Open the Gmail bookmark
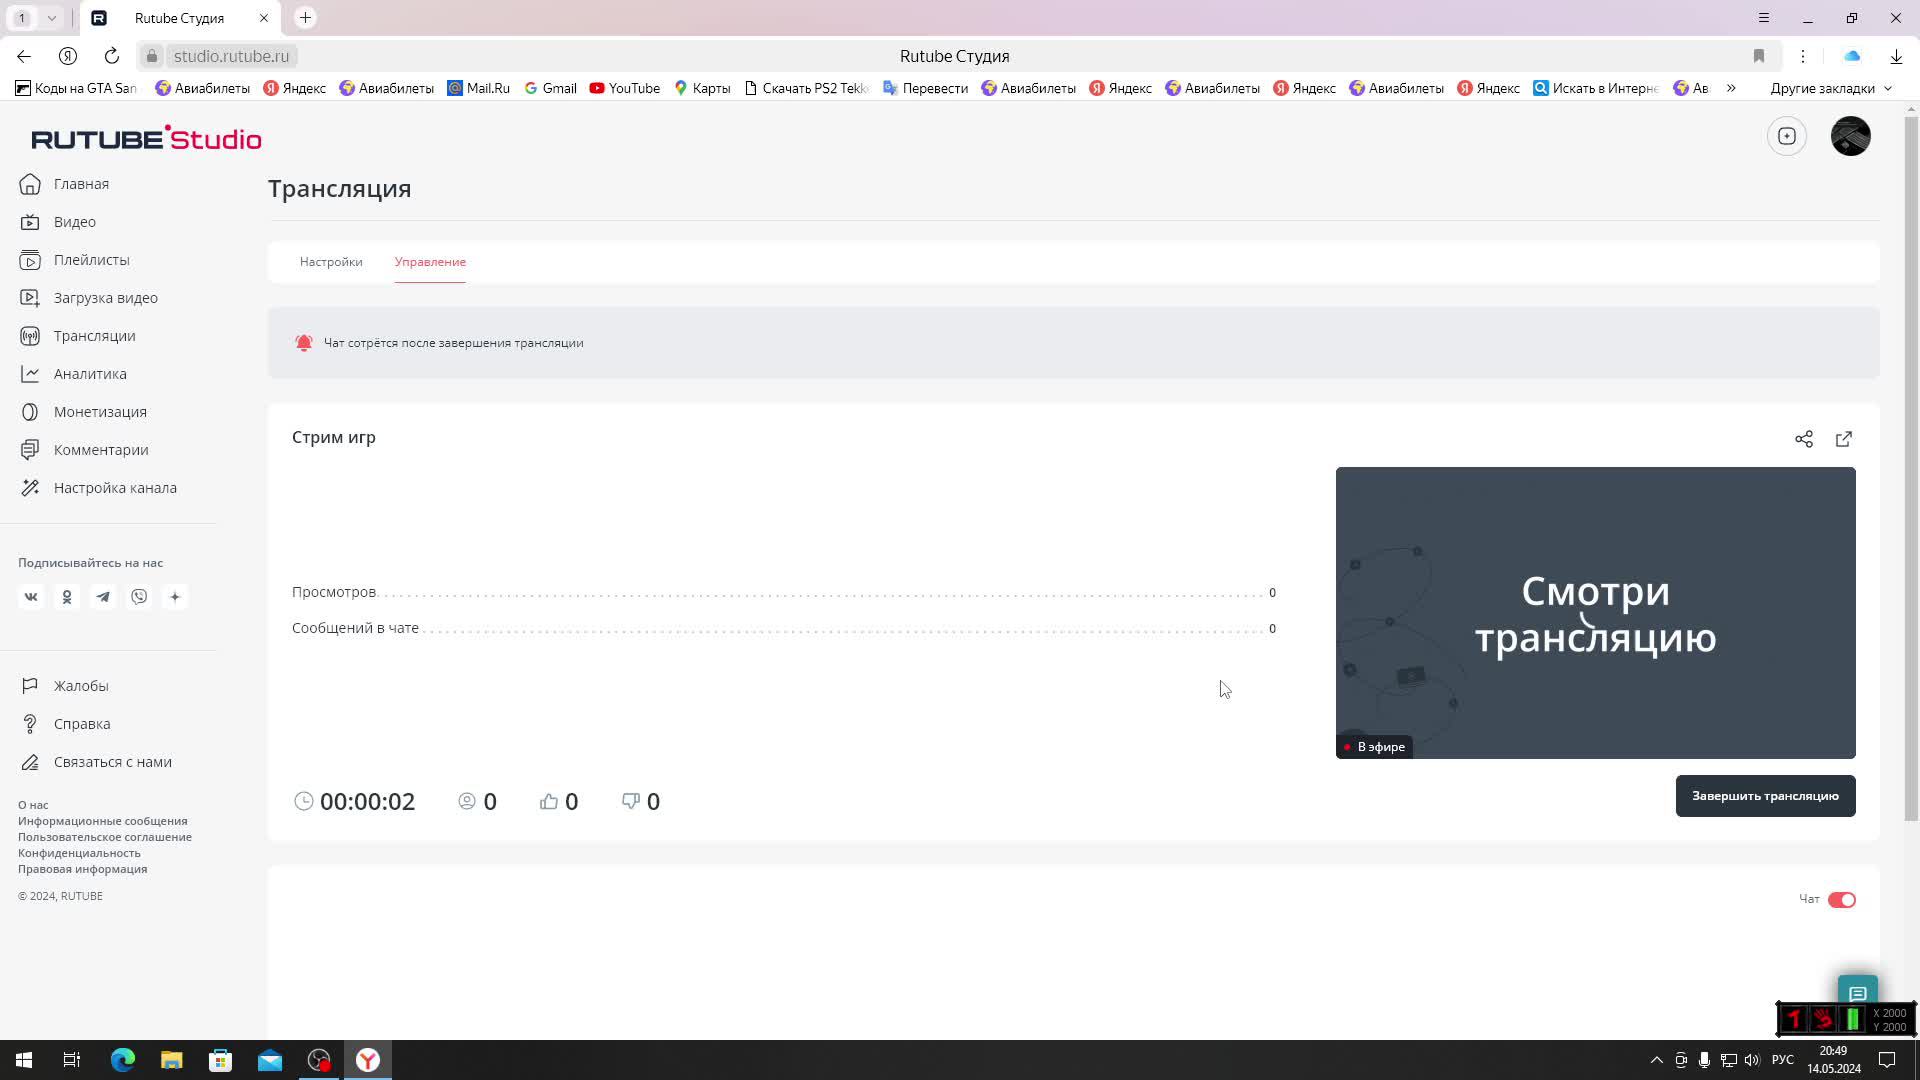The width and height of the screenshot is (1920, 1080). [550, 88]
